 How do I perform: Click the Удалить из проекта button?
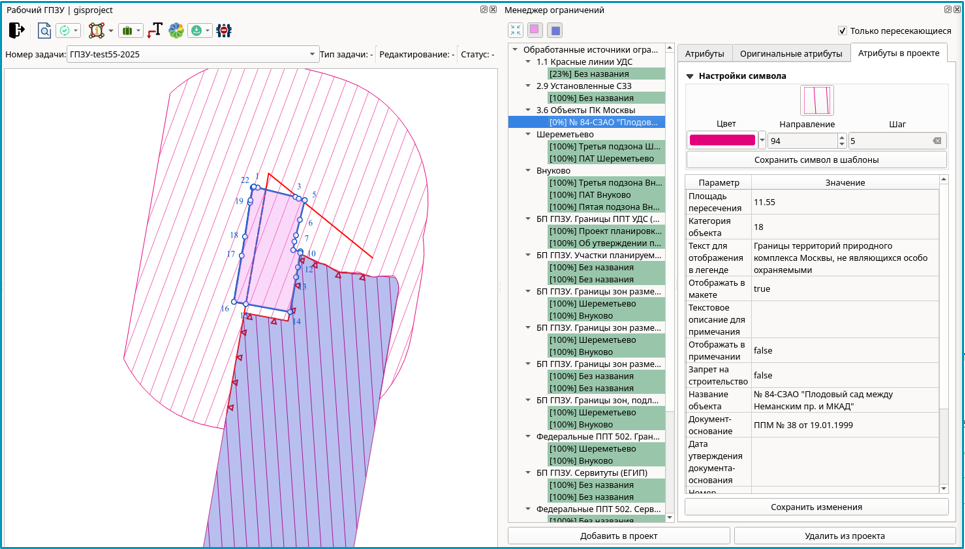844,536
